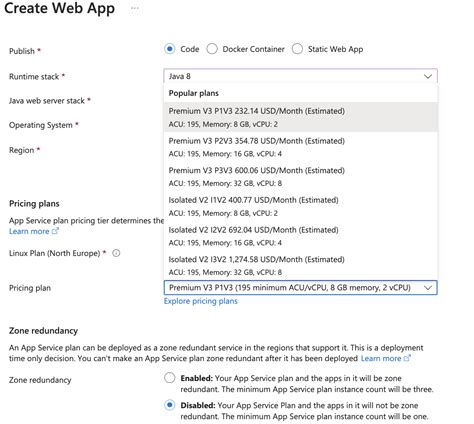Select the Docker Container publish option
Image resolution: width=474 pixels, height=424 pixels.
212,49
